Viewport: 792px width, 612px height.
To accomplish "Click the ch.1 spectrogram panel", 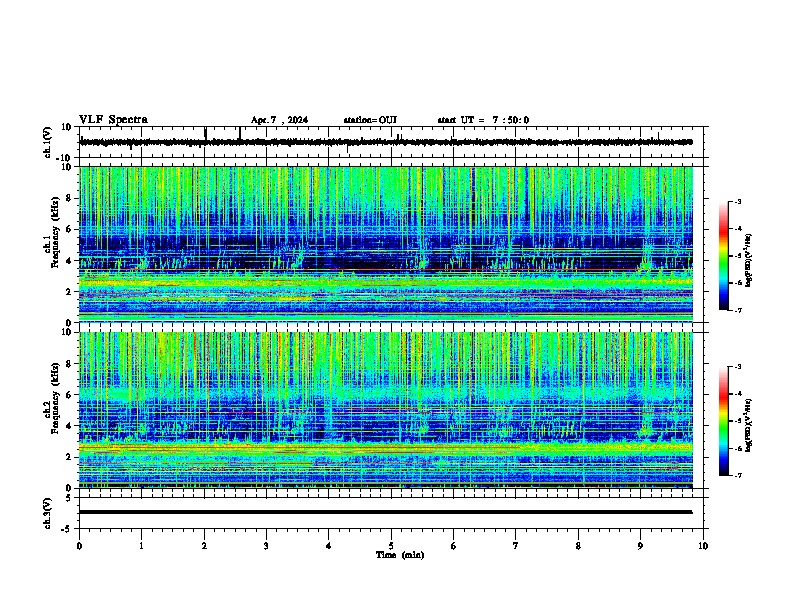I will (x=386, y=244).
